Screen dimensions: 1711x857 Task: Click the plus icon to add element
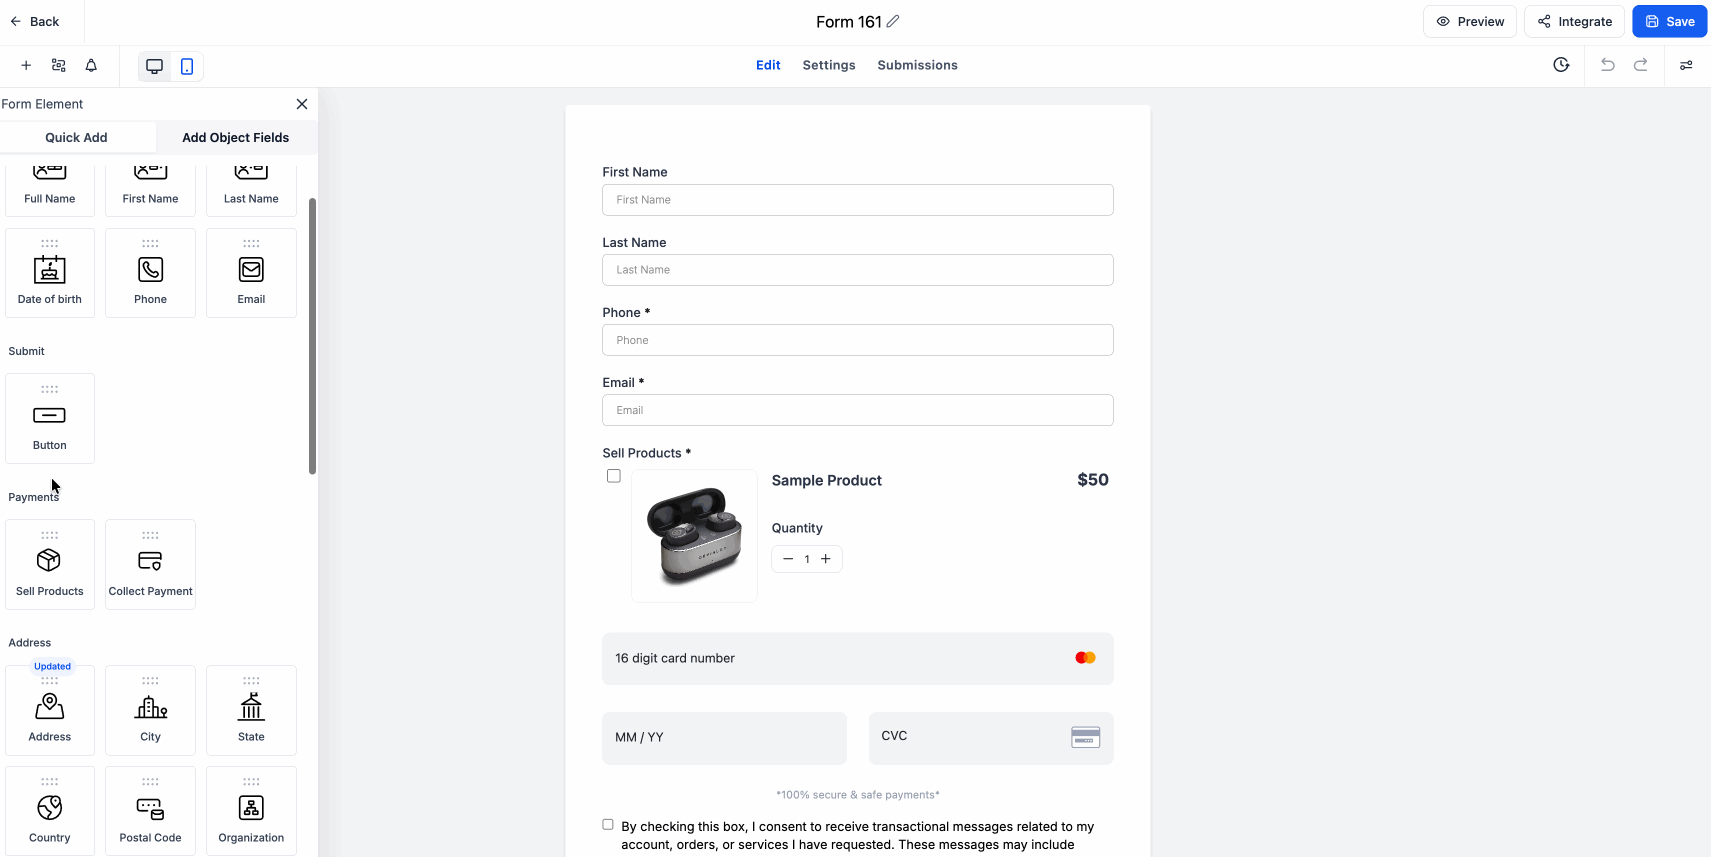coord(26,65)
